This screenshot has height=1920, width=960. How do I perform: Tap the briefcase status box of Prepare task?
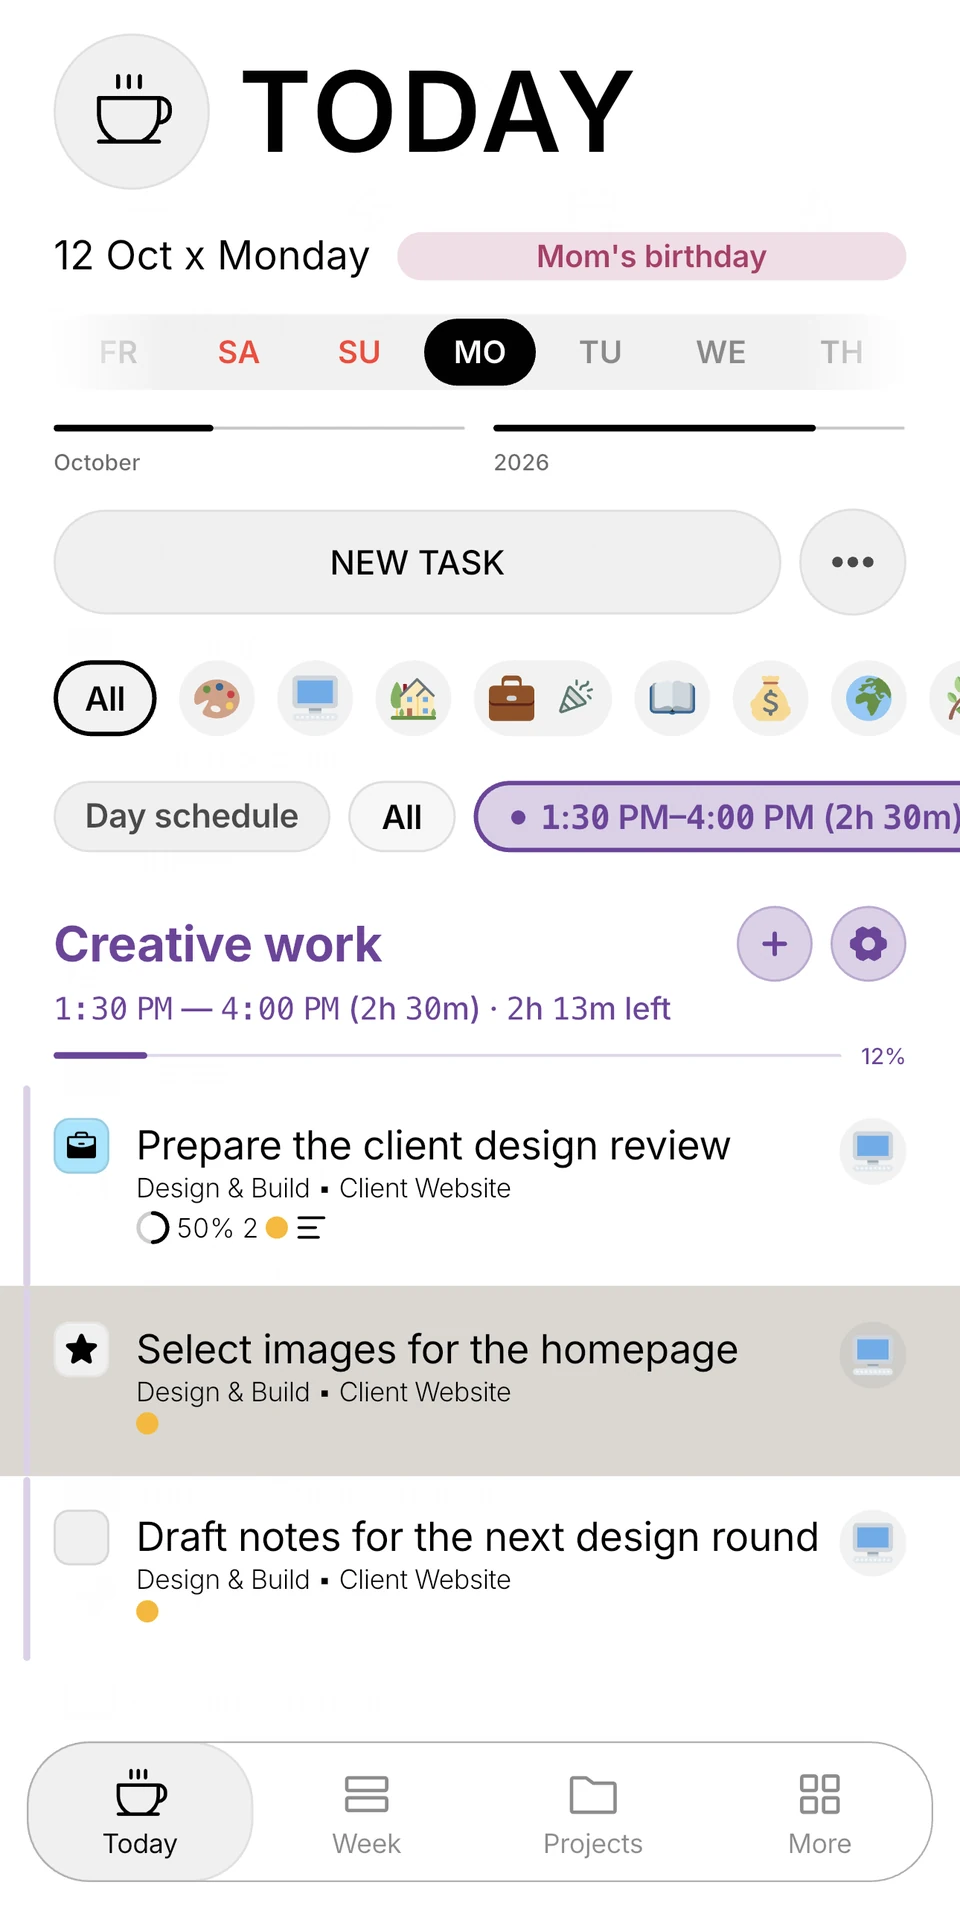(82, 1146)
